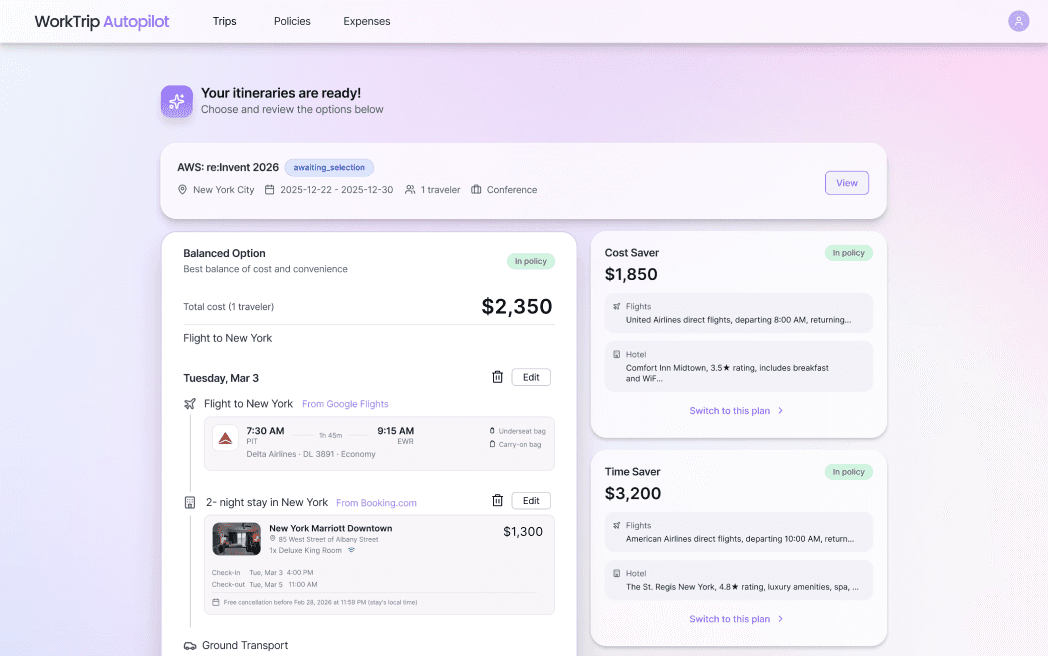Open the user profile avatar icon

(1019, 21)
